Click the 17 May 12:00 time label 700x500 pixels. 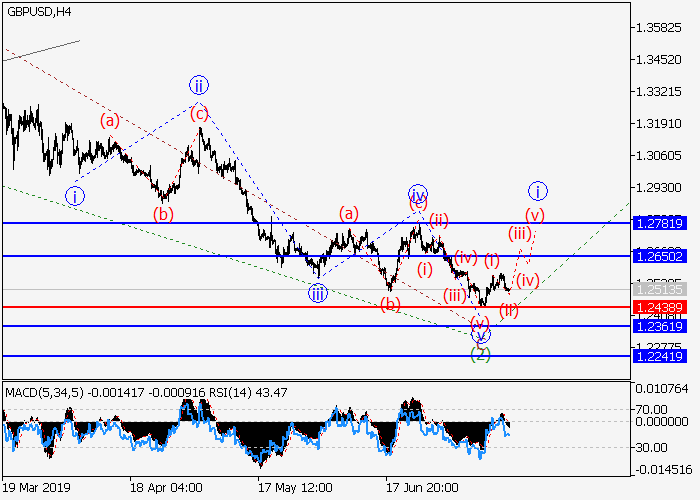(x=294, y=489)
